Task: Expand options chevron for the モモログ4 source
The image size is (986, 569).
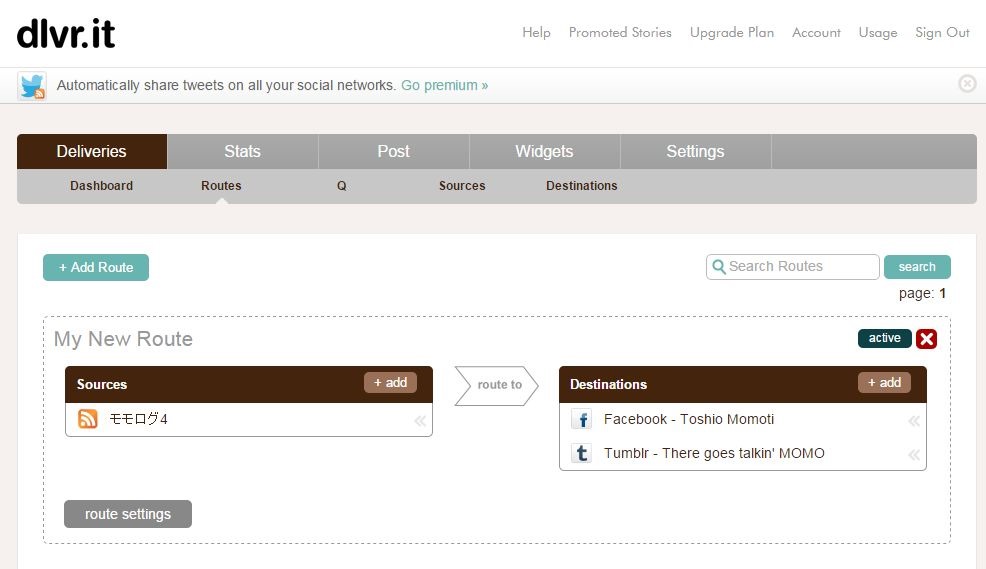Action: (x=420, y=421)
